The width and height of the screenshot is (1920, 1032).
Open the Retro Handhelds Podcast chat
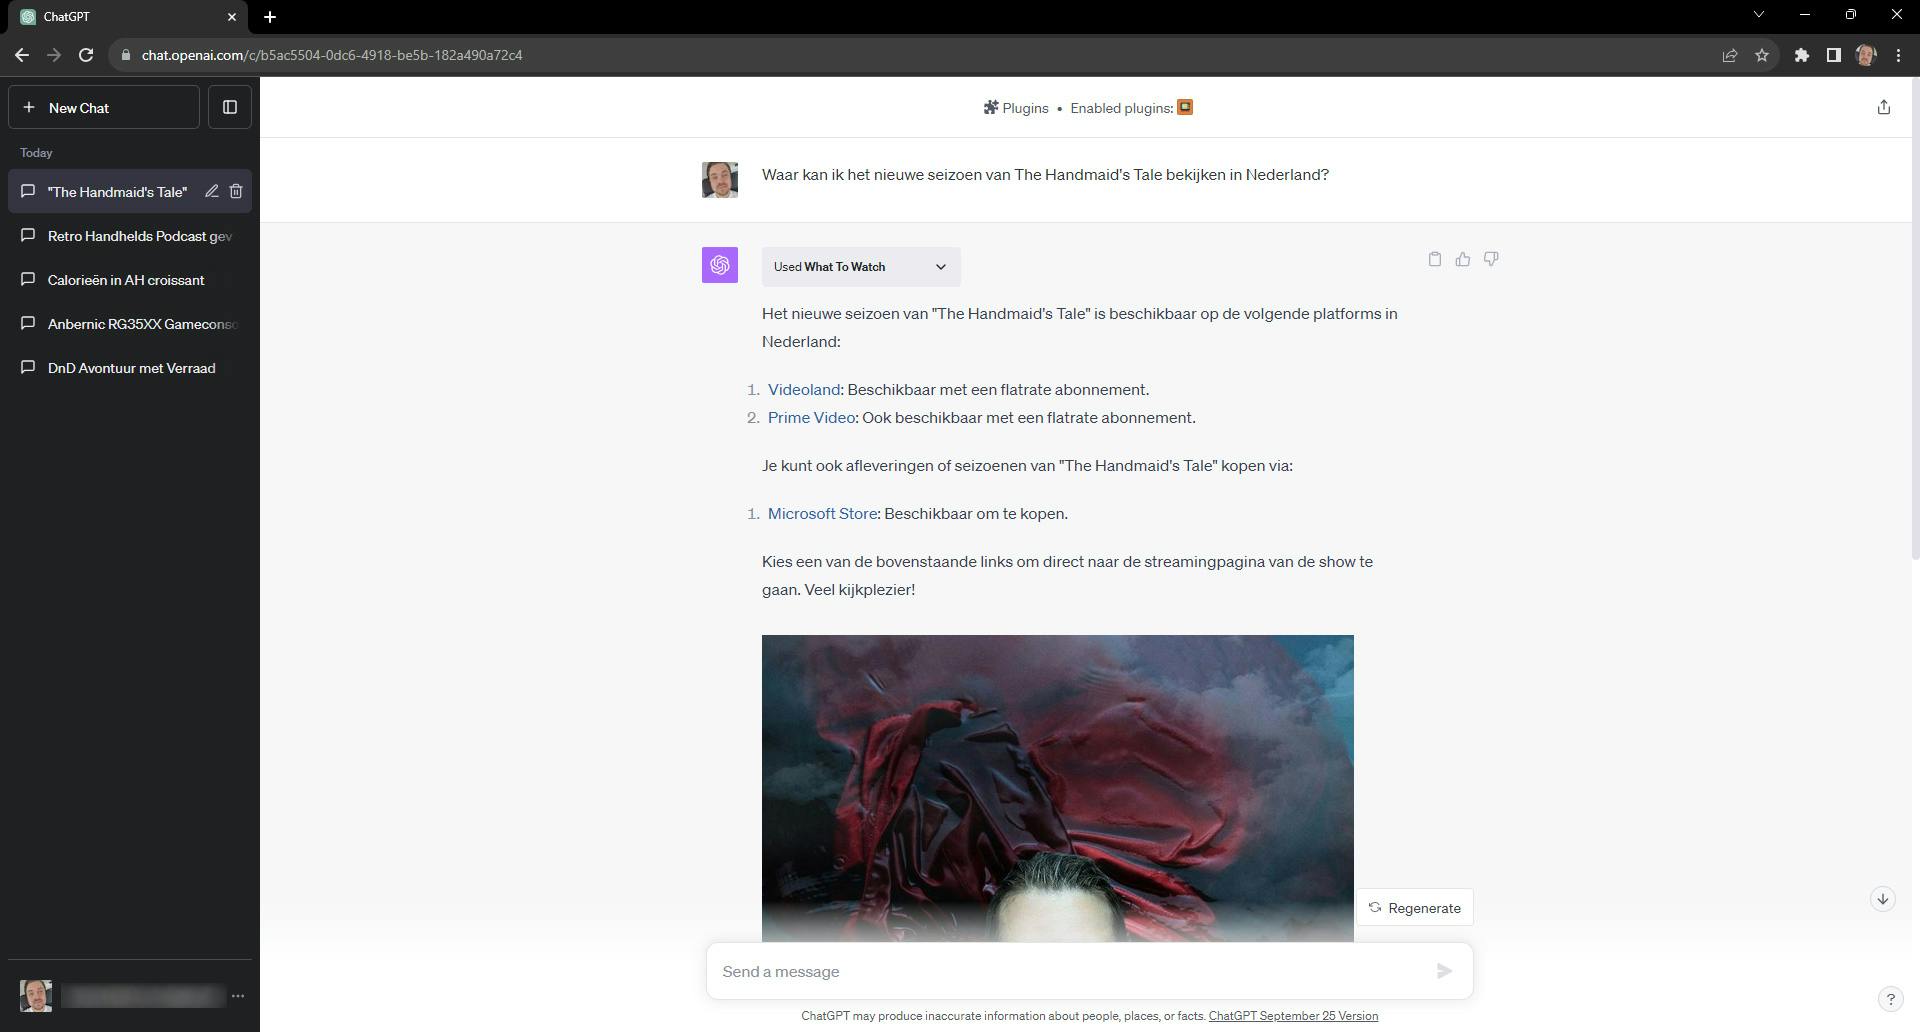[130, 236]
